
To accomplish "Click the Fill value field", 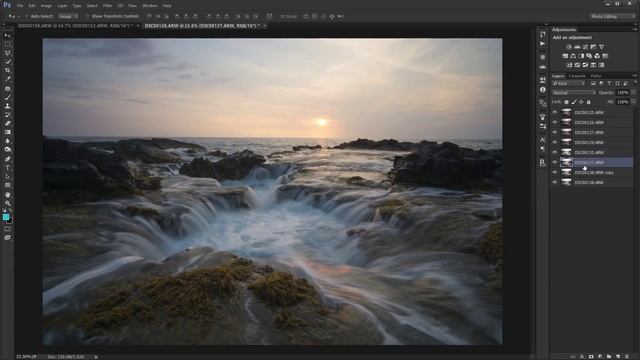I will click(622, 102).
